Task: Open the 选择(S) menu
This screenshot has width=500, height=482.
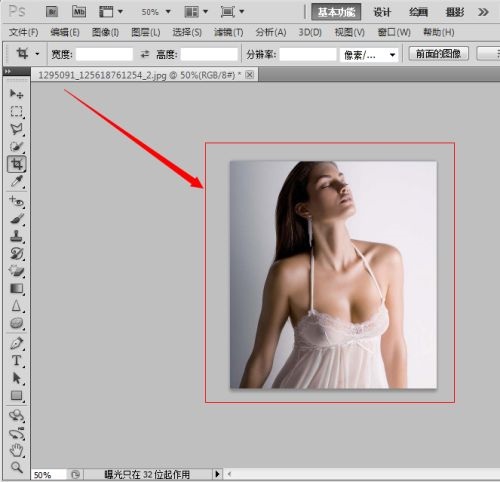Action: [187, 32]
